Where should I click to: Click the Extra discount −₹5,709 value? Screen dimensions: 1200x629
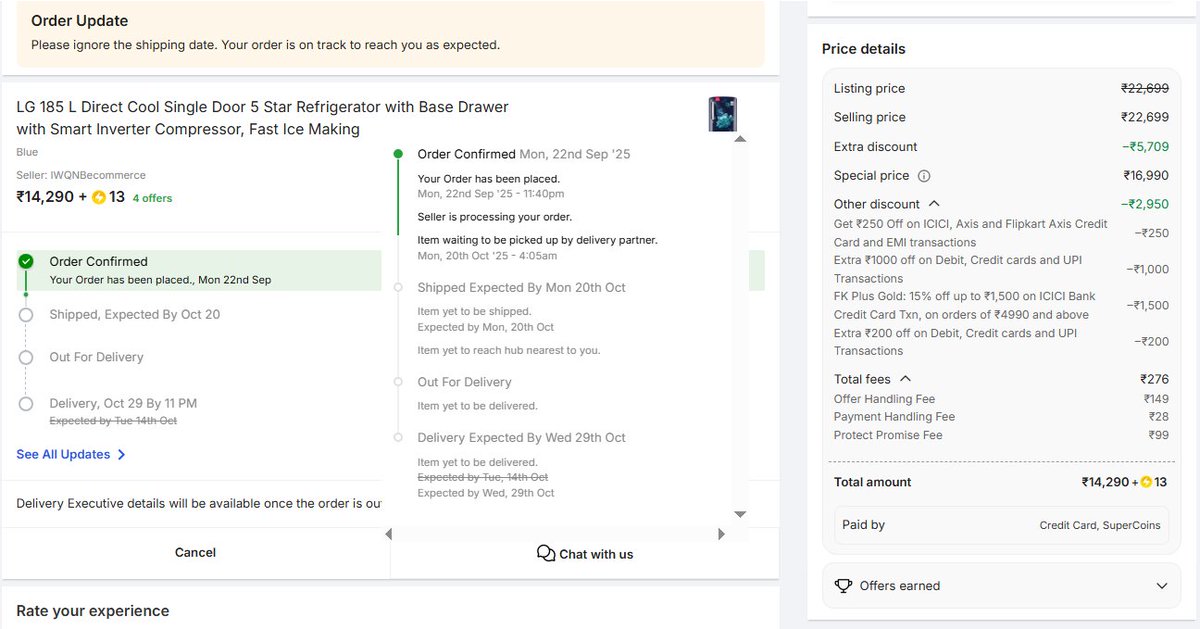[1145, 147]
